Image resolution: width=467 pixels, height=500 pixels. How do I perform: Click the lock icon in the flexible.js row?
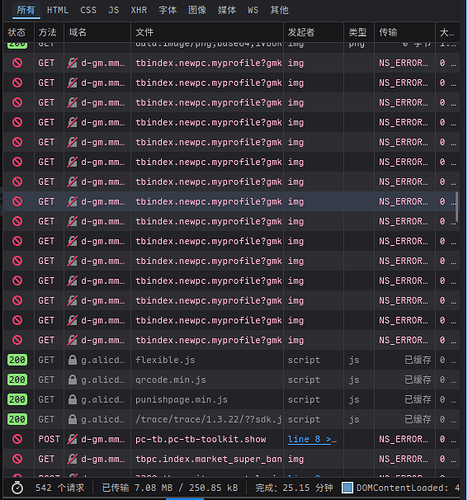coord(72,360)
